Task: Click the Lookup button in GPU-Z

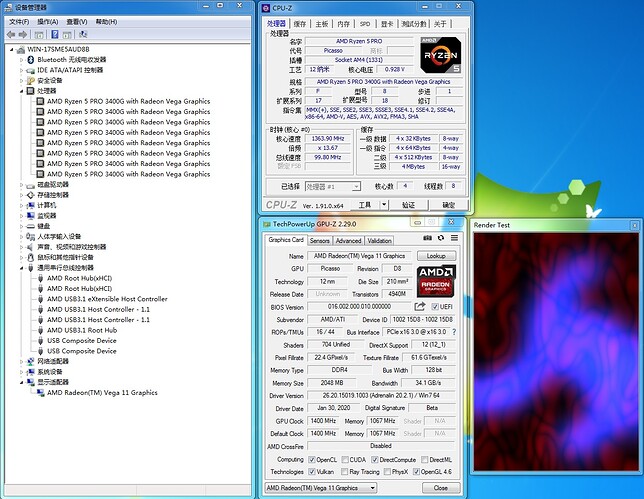Action: (436, 256)
